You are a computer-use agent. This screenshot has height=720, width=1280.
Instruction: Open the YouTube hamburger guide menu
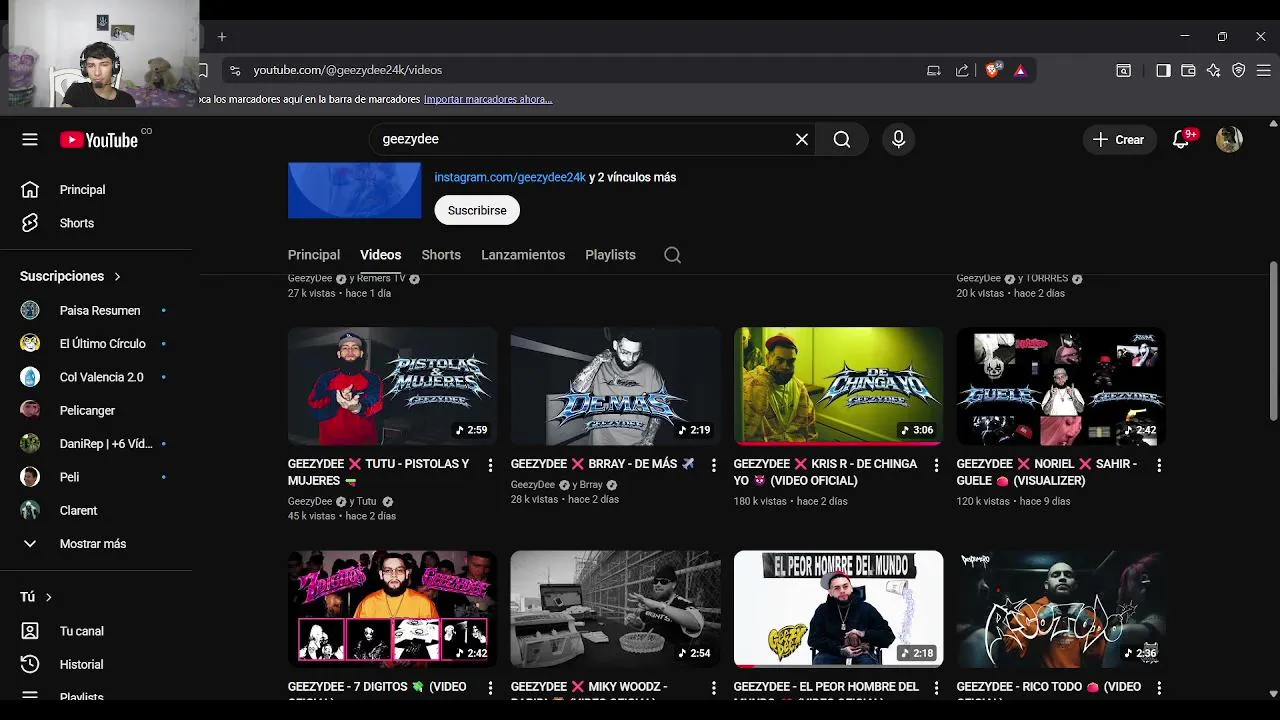click(x=30, y=140)
